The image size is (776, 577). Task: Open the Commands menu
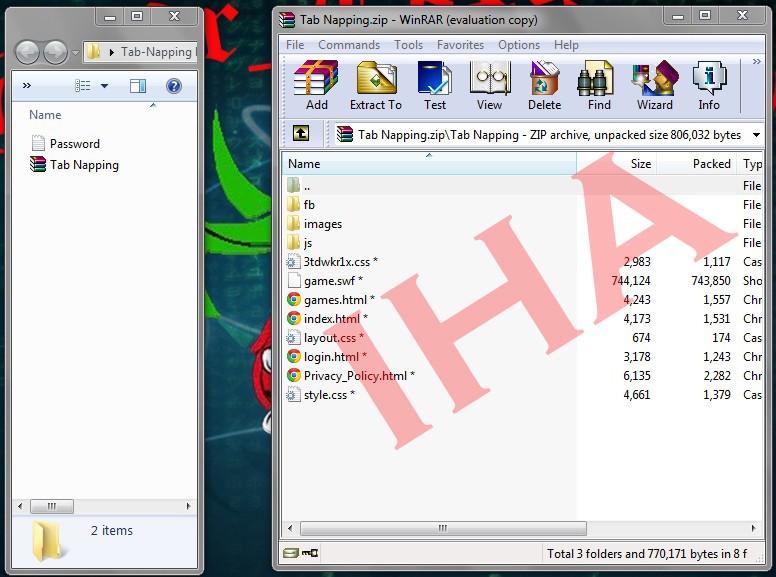point(349,45)
